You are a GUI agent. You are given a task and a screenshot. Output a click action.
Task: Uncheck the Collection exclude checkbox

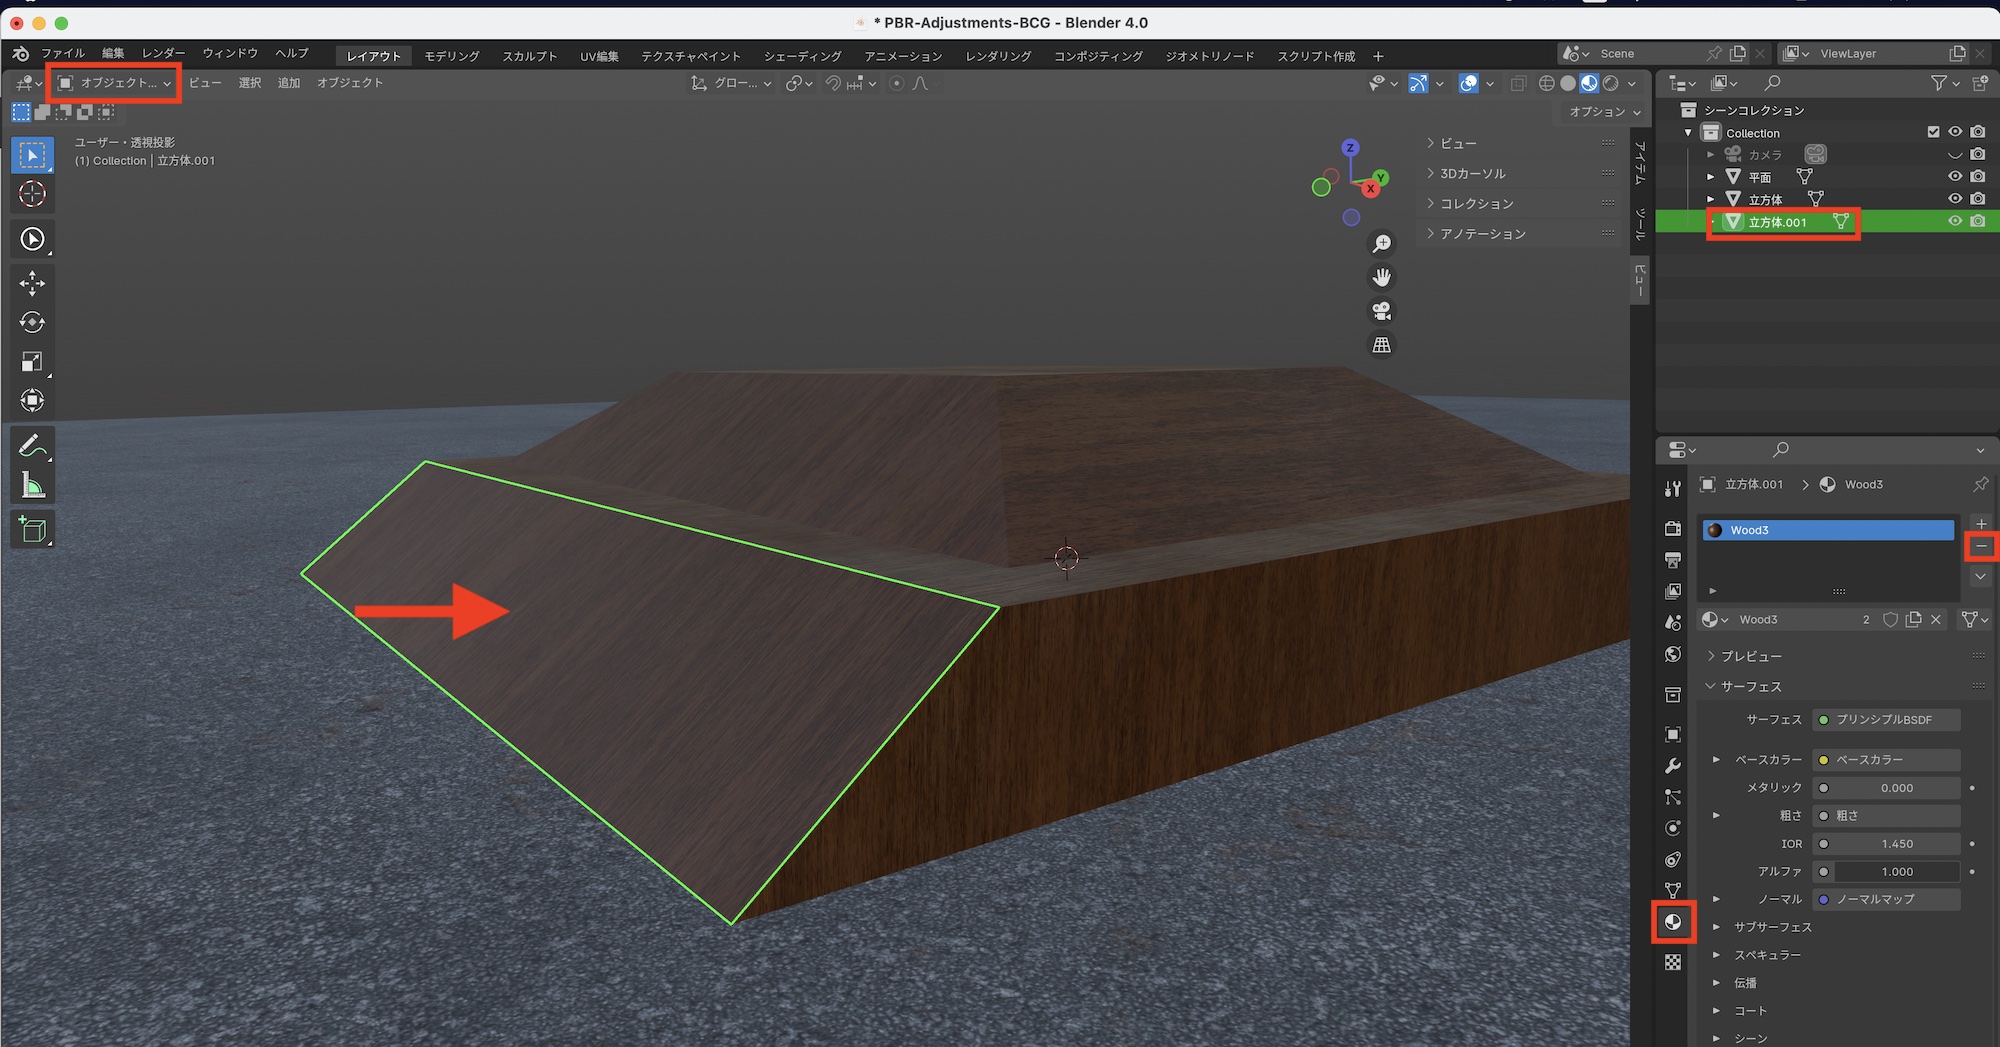coord(1933,132)
